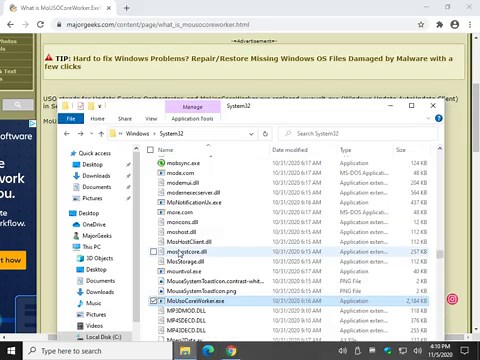Click the site search magnifier button
Viewport: 480px width, 360px height.
18,105
